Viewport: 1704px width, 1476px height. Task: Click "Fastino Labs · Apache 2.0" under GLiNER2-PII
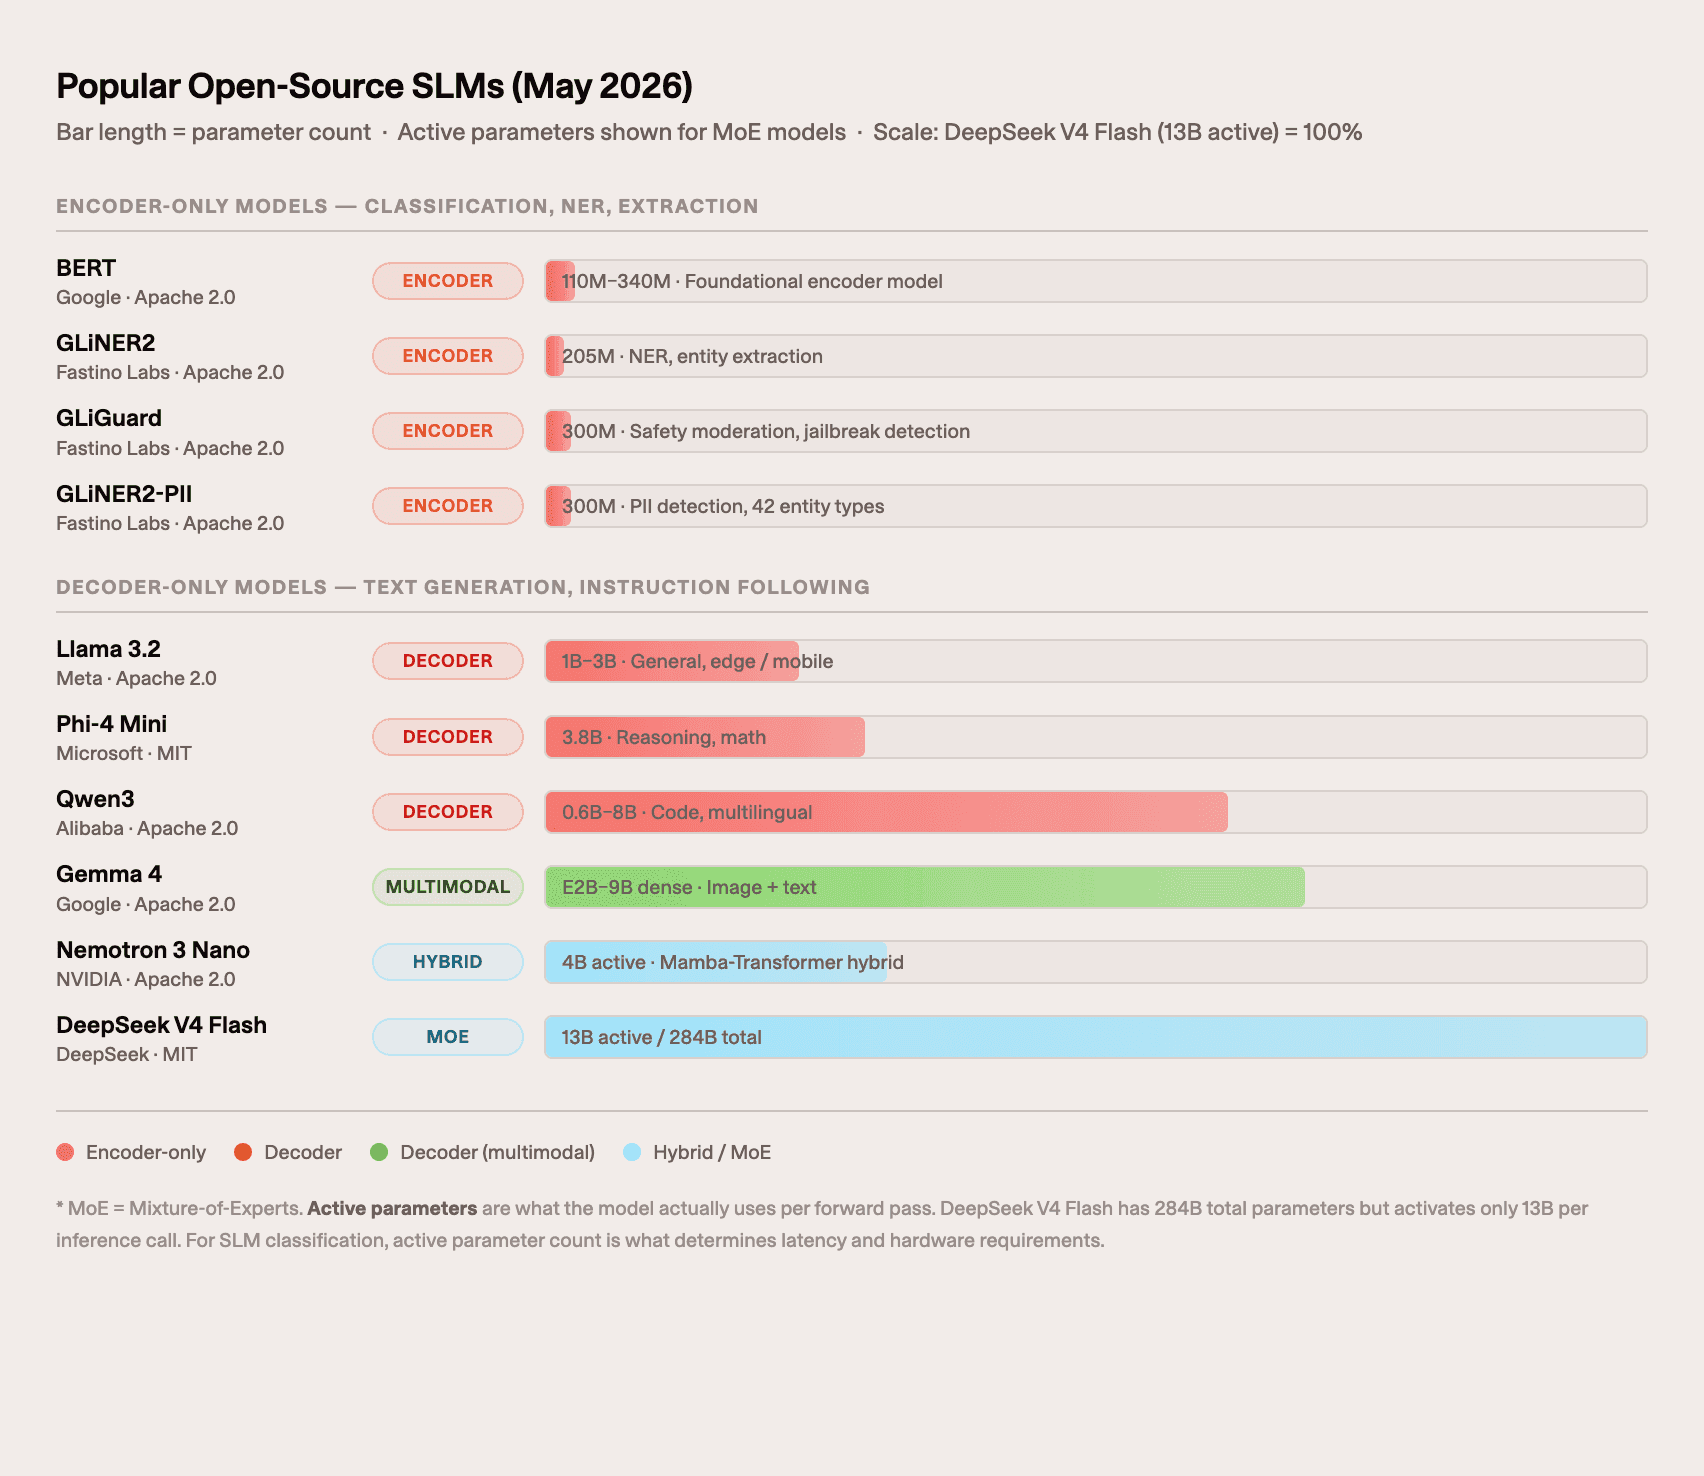point(170,524)
